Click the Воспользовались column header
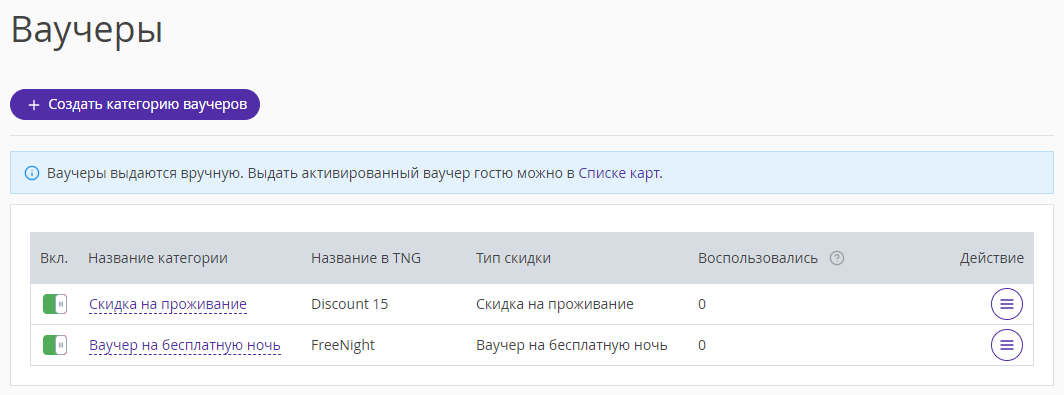 758,258
